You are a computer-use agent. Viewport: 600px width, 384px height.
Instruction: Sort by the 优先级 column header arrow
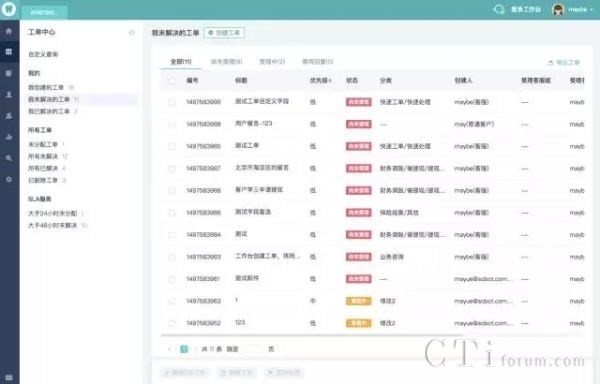tap(330, 81)
